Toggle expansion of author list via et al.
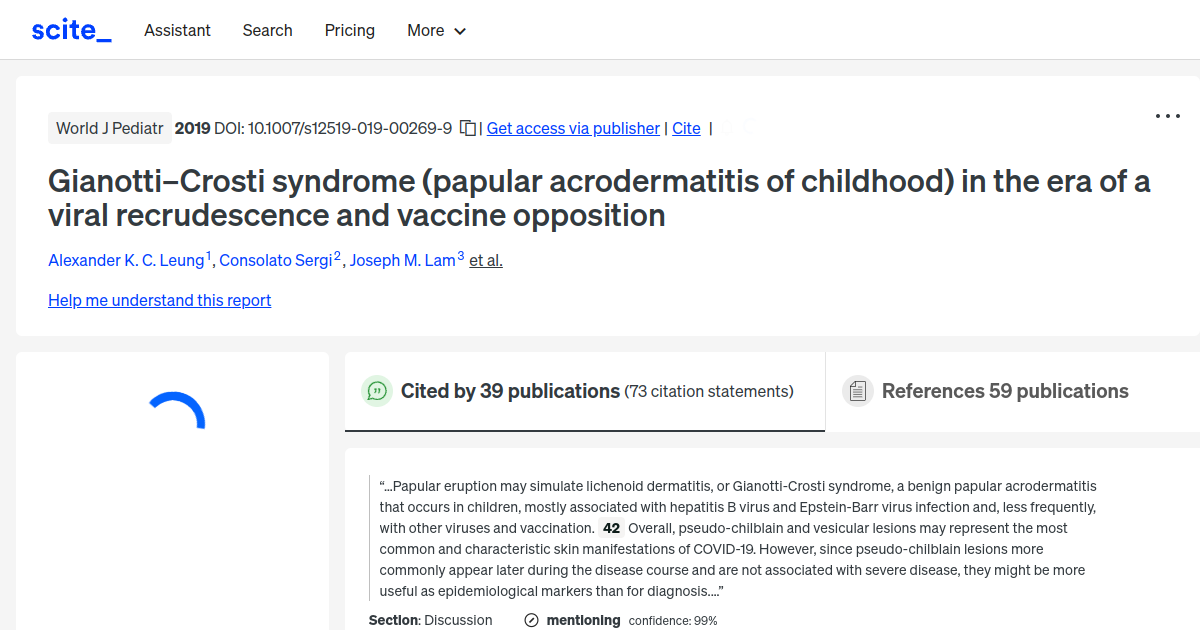1200x630 pixels. pos(485,260)
